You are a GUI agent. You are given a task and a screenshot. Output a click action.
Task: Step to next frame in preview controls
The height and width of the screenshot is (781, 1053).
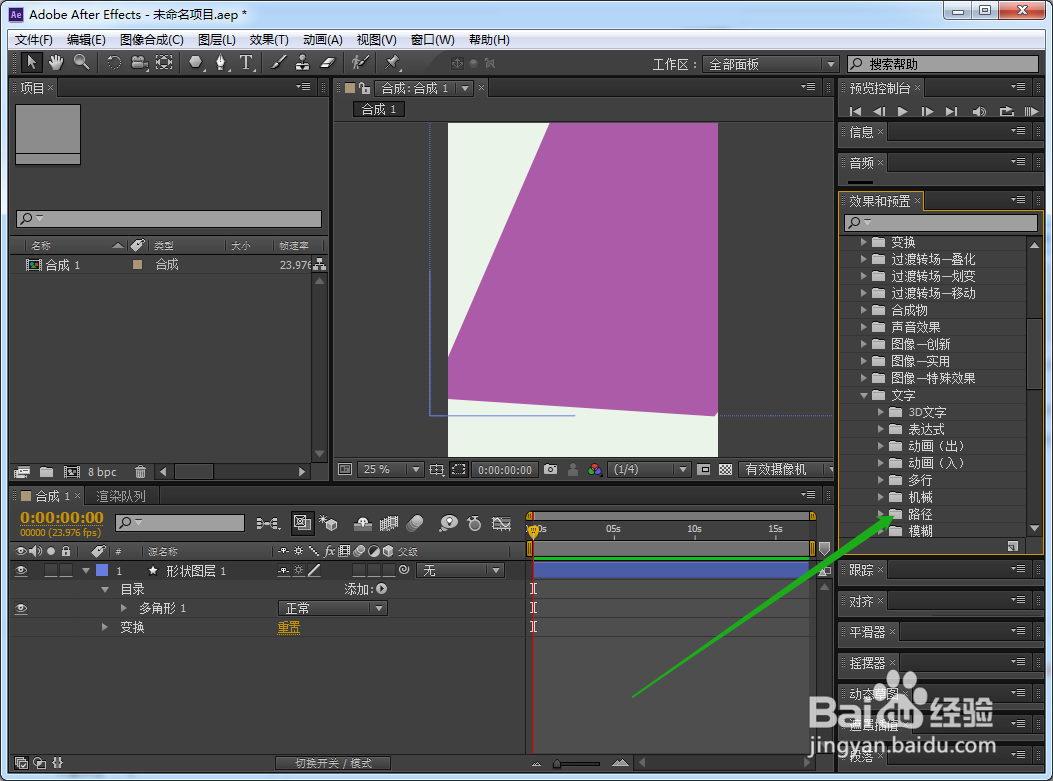click(x=927, y=111)
